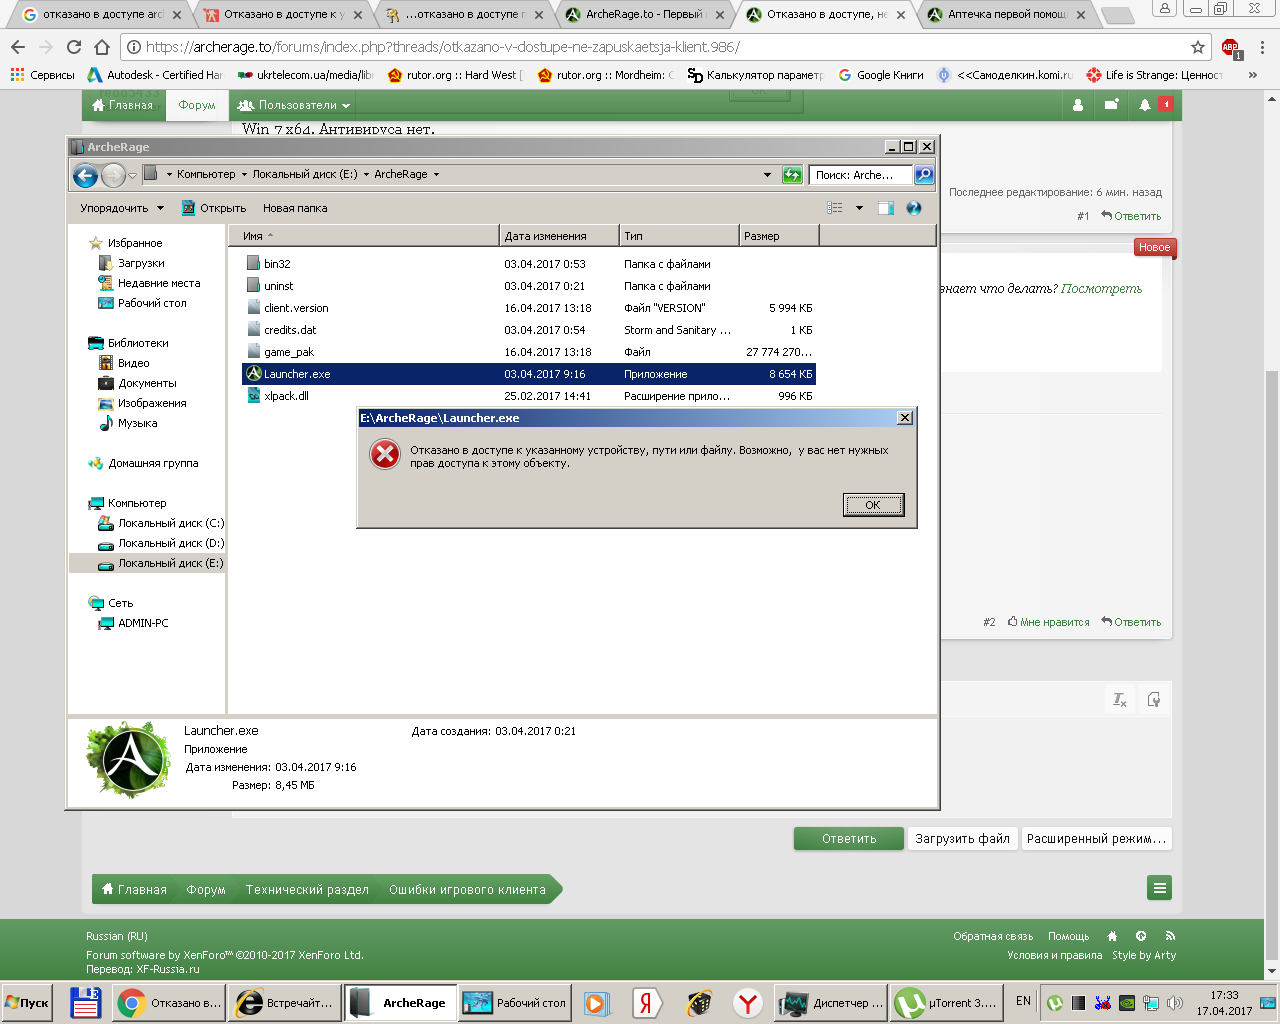Select the client.version file
1280x1024 pixels.
click(x=296, y=308)
